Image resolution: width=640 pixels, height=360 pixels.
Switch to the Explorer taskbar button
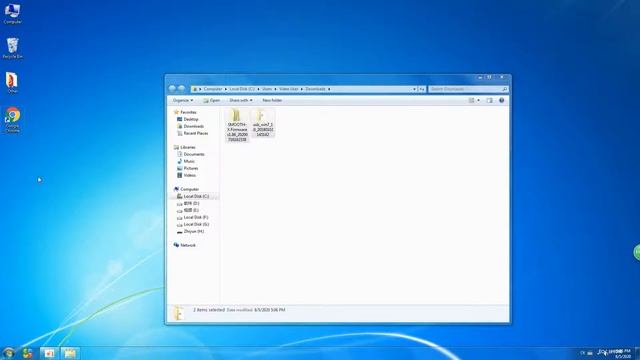coord(70,353)
